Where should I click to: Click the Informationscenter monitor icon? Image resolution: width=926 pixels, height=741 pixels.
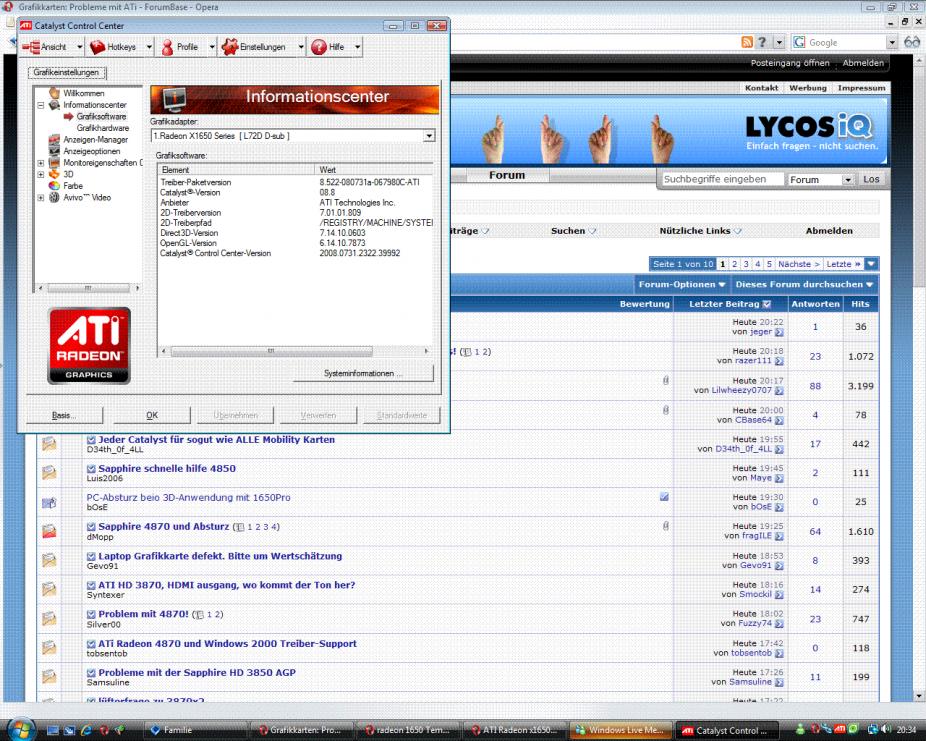[175, 99]
